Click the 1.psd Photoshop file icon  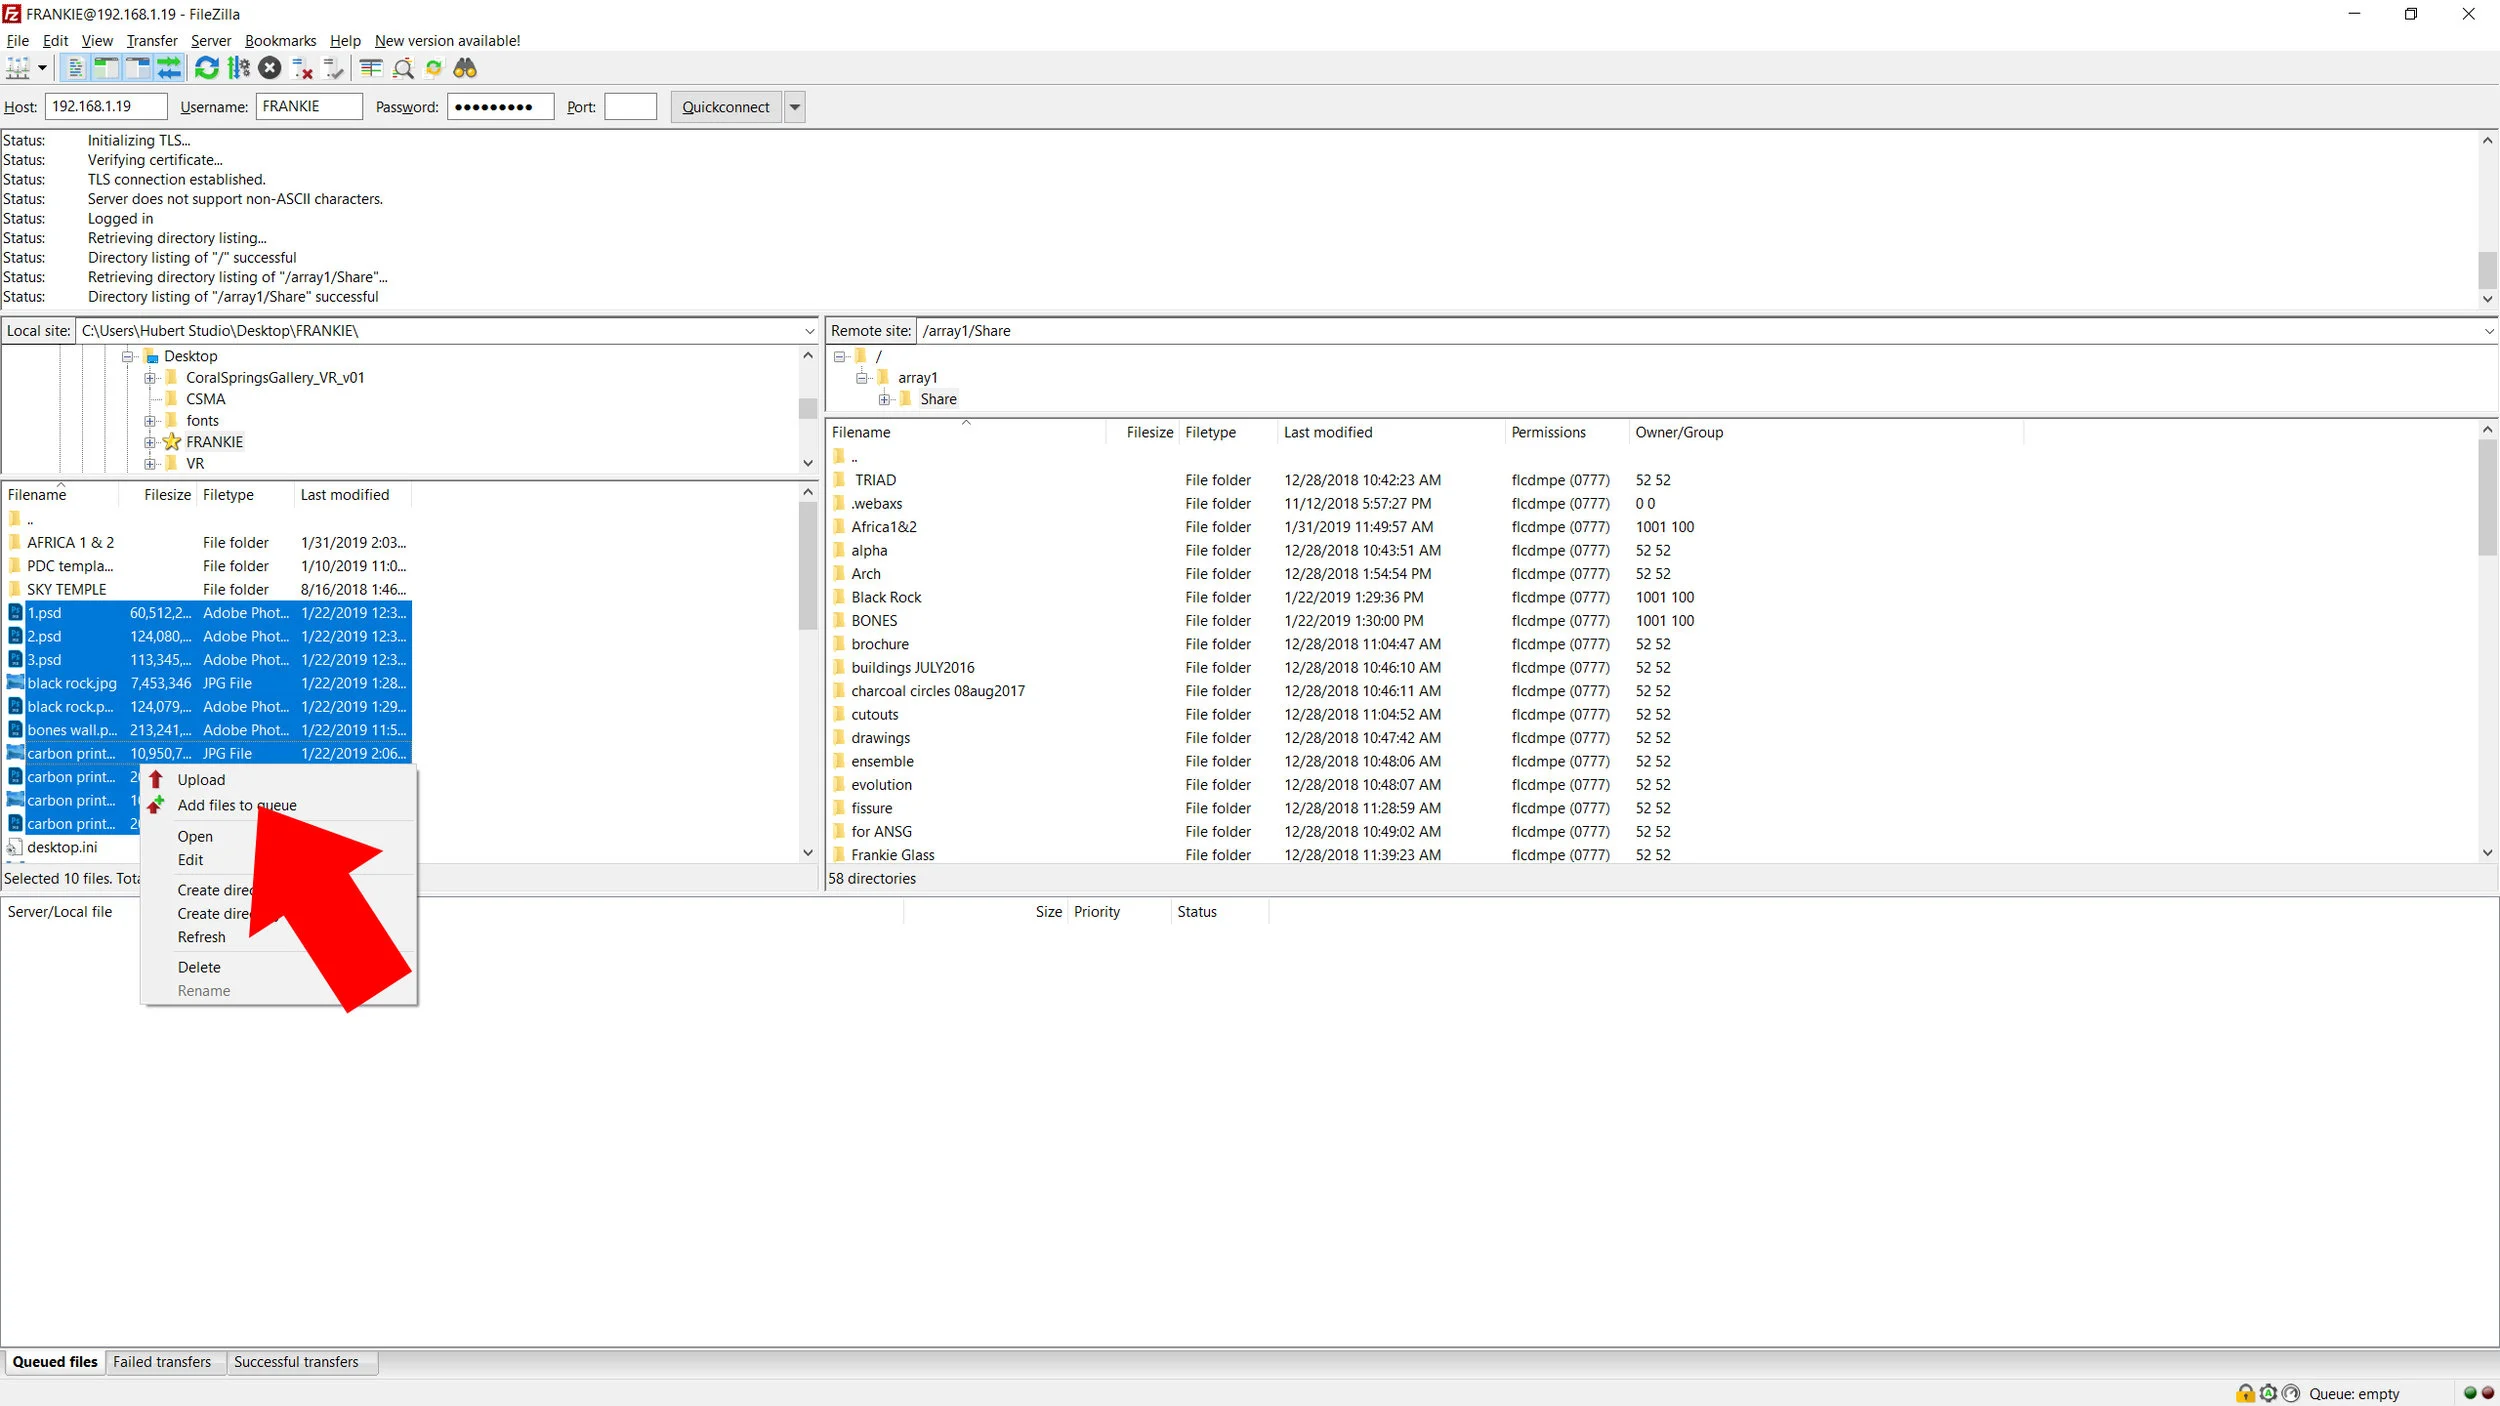[x=15, y=612]
